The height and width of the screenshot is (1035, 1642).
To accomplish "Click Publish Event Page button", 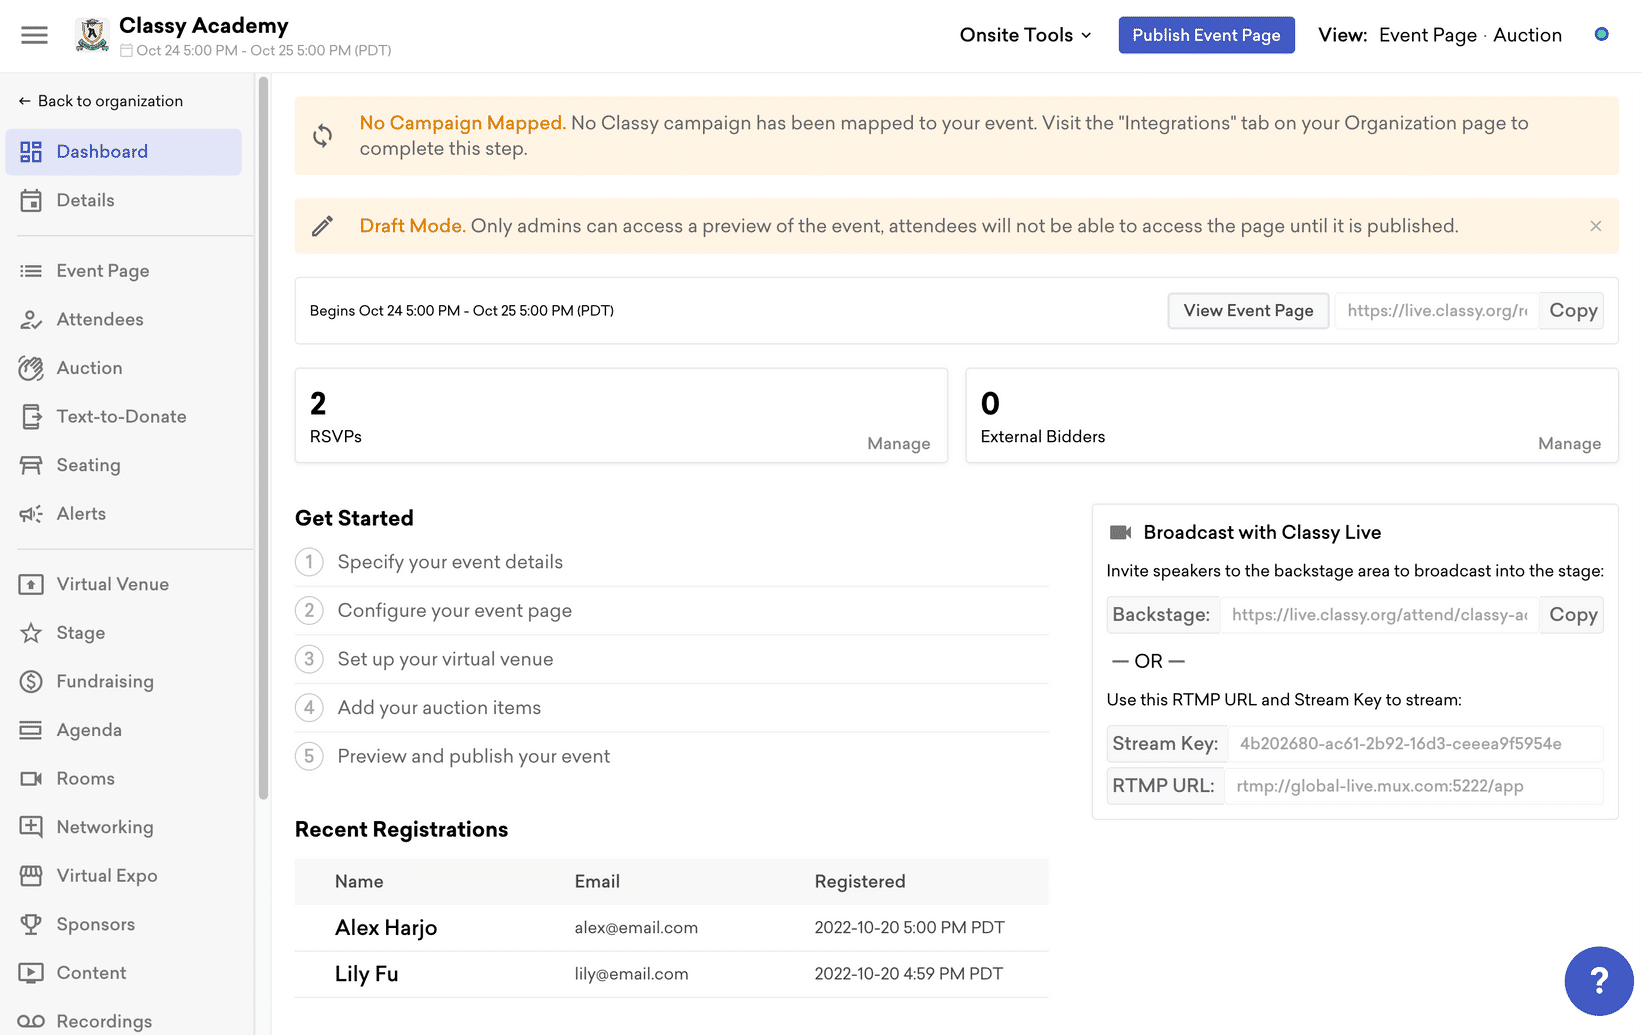I will [x=1206, y=35].
